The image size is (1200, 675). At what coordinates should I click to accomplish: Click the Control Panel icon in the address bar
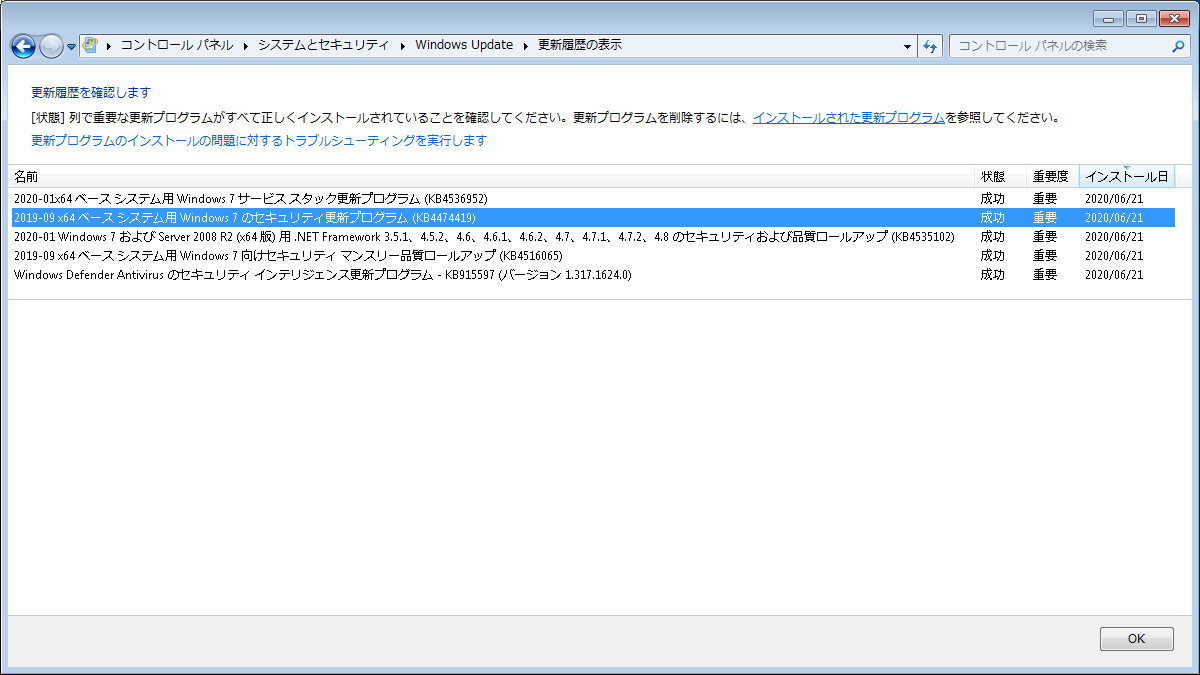(x=89, y=45)
